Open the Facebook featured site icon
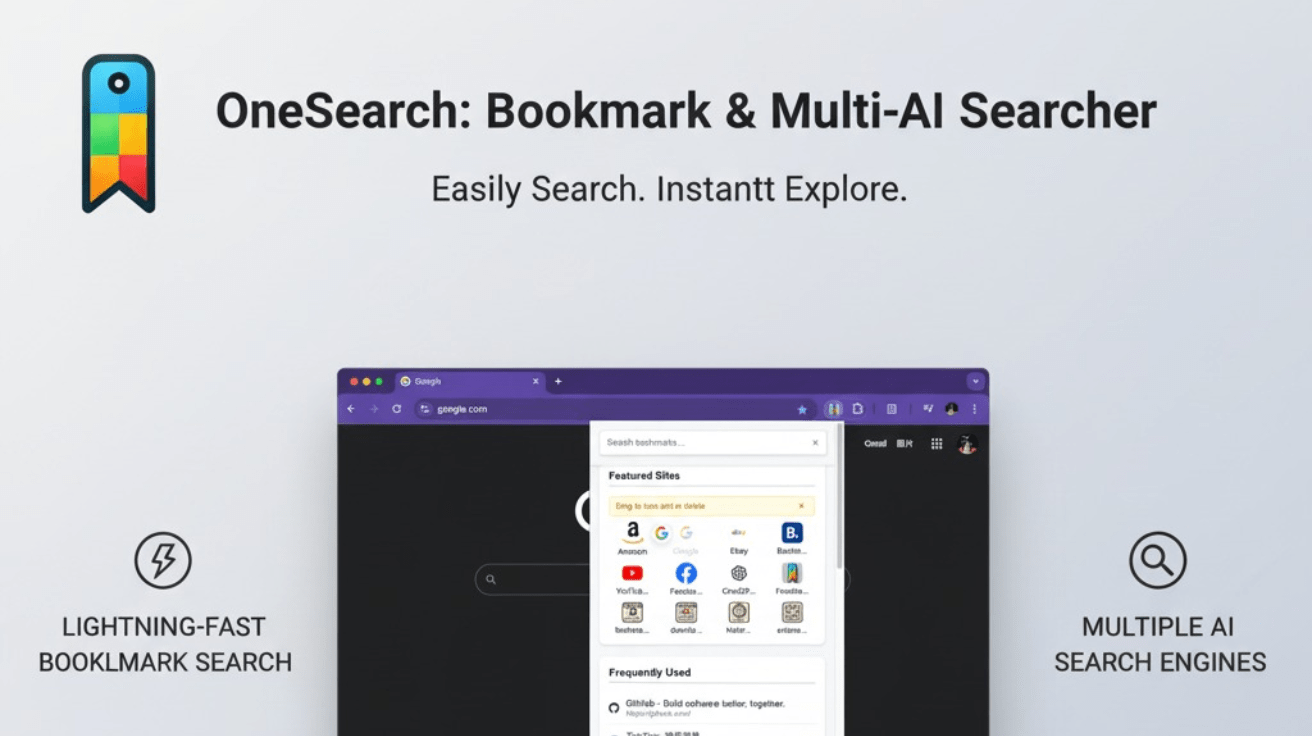The width and height of the screenshot is (1312, 736). 686,573
